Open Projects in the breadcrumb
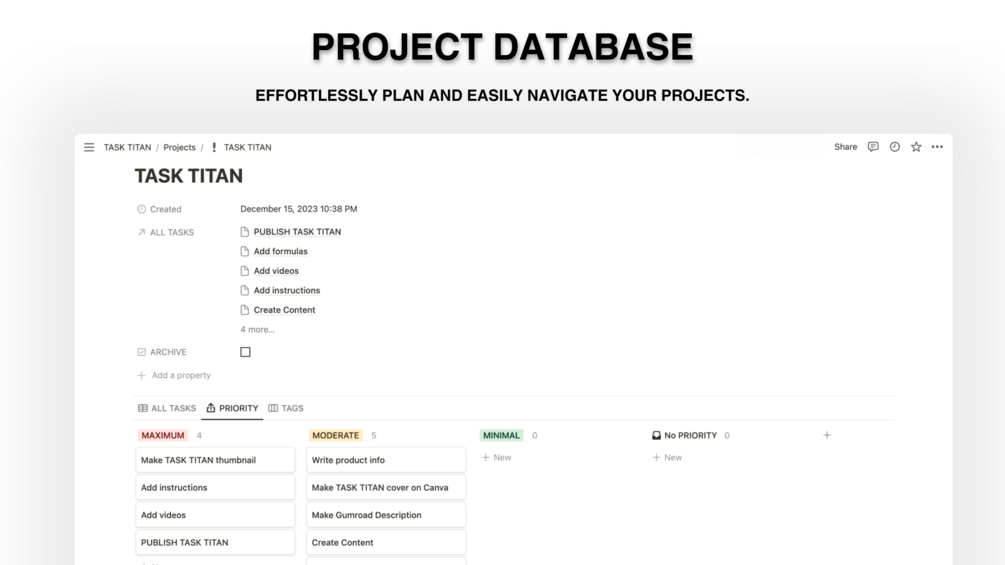The width and height of the screenshot is (1005, 565). click(179, 147)
